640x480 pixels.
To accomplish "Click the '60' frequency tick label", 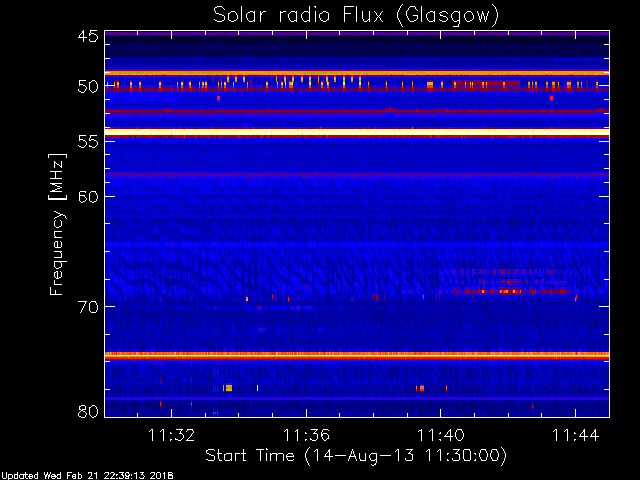I will coord(88,196).
